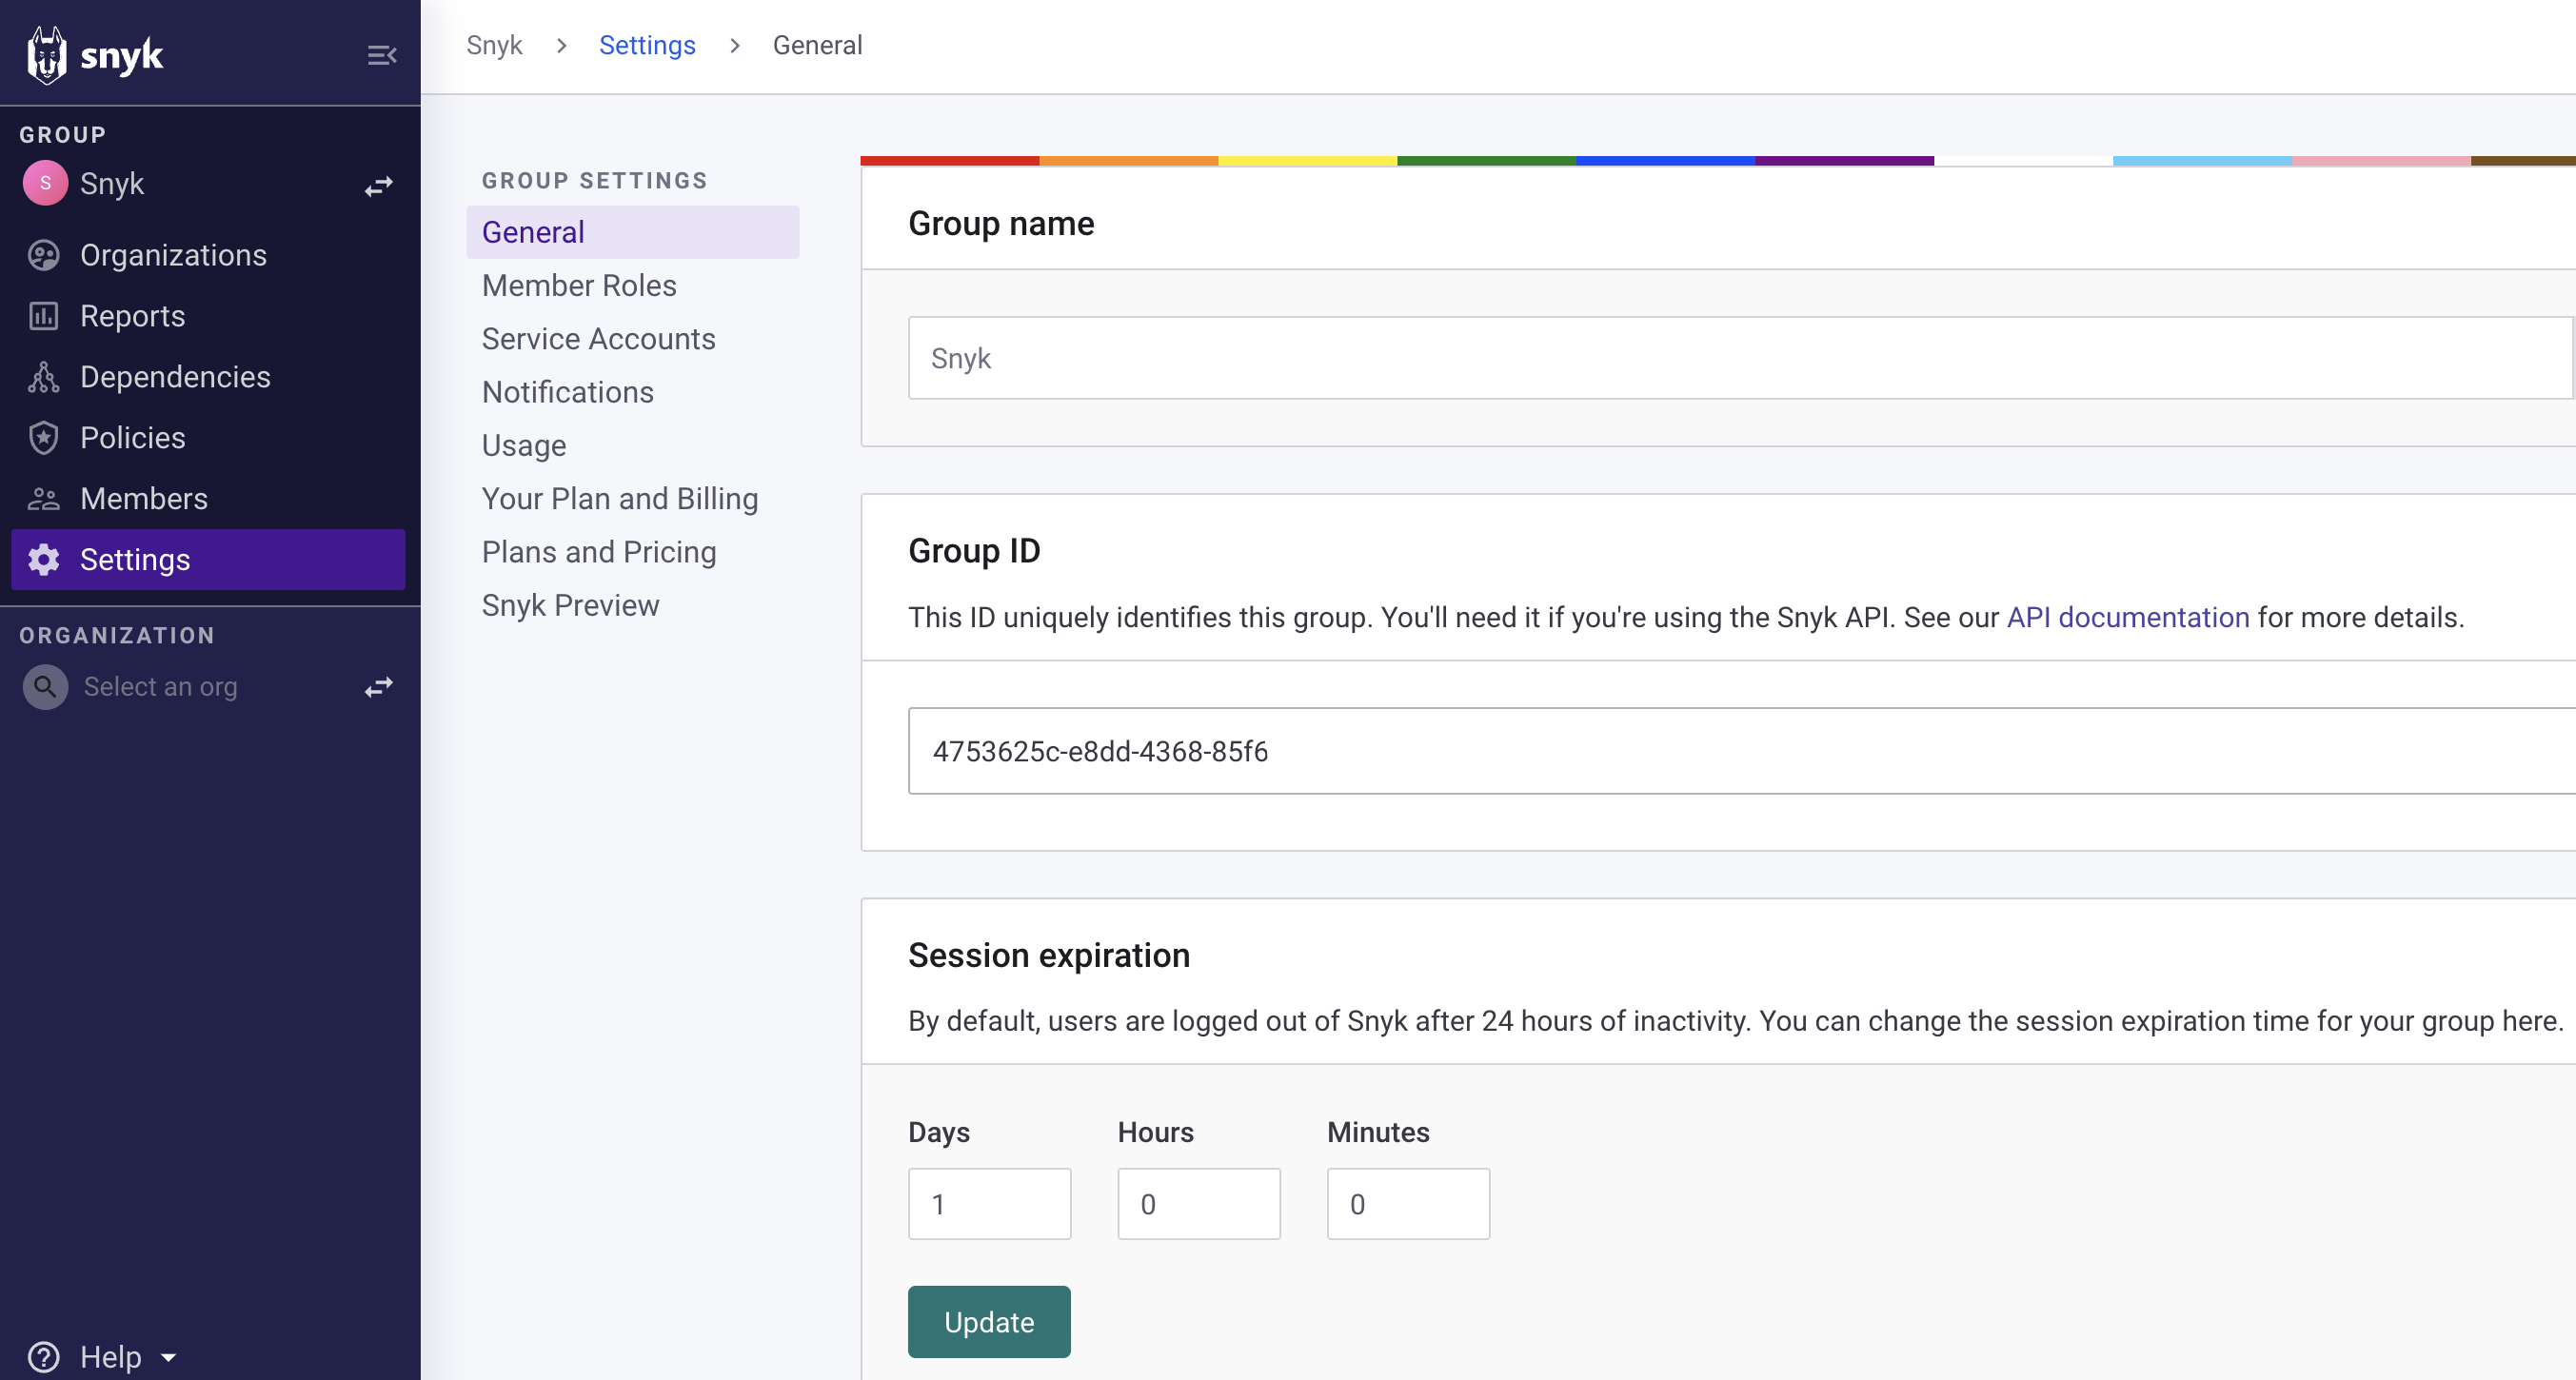2576x1380 pixels.
Task: Select Service Accounts in group settings
Action: tap(599, 339)
